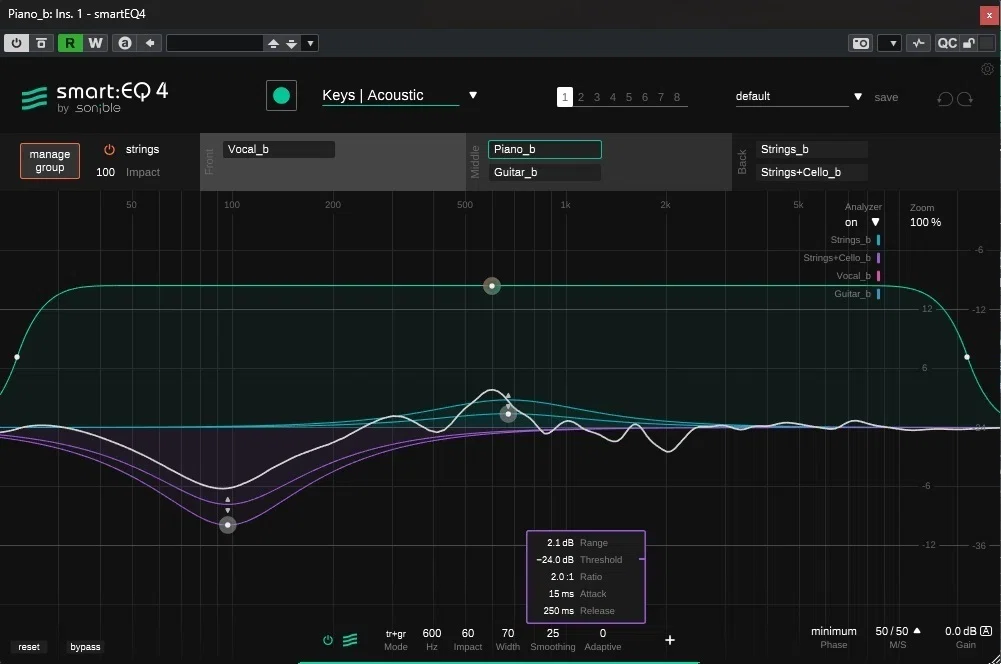1001x664 pixels.
Task: Toggle Strings+Cello_b analyzer color marker
Action: 878,258
